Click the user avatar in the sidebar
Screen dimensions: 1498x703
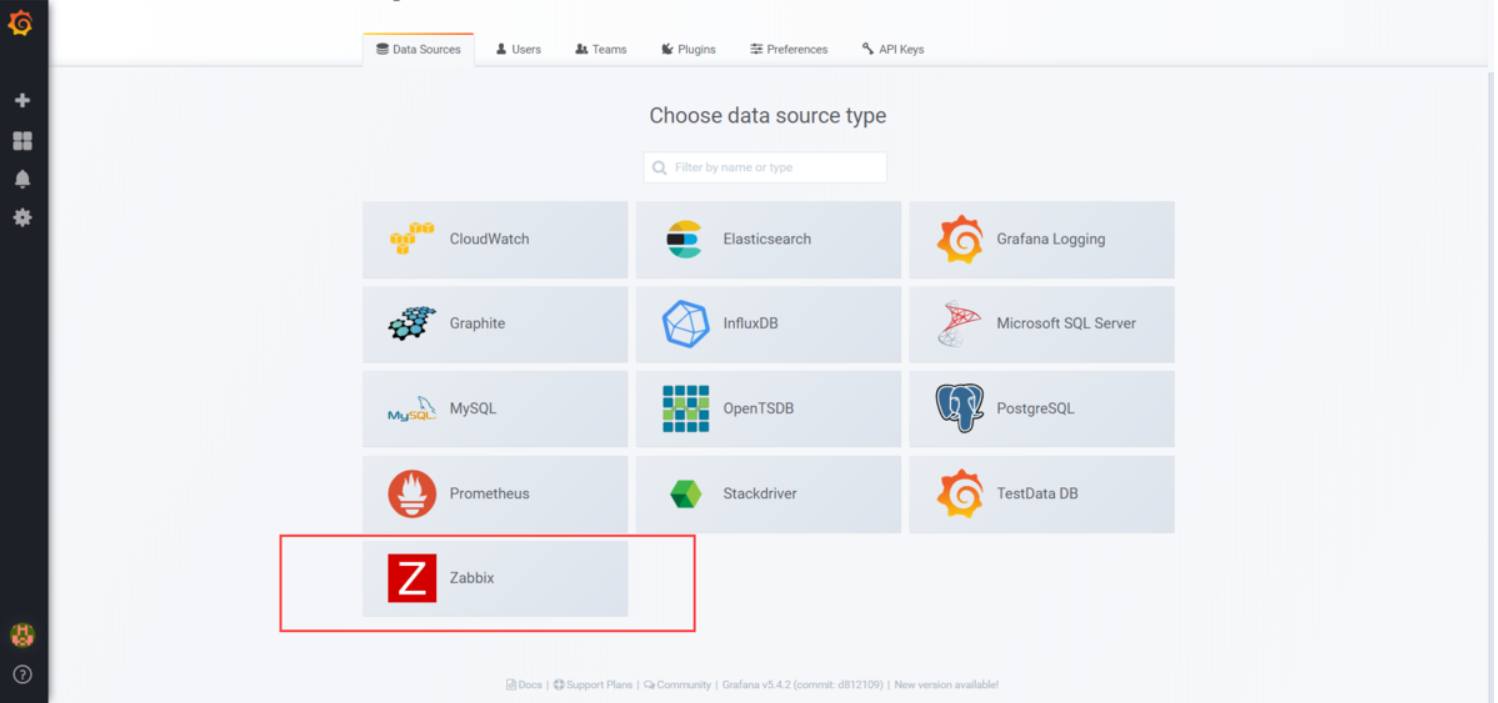pyautogui.click(x=22, y=635)
